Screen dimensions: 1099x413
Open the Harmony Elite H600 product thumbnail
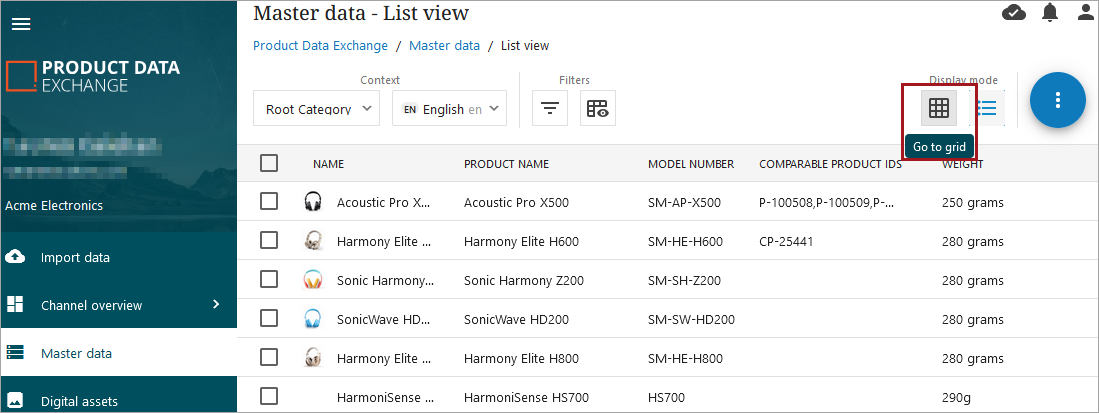pyautogui.click(x=313, y=241)
